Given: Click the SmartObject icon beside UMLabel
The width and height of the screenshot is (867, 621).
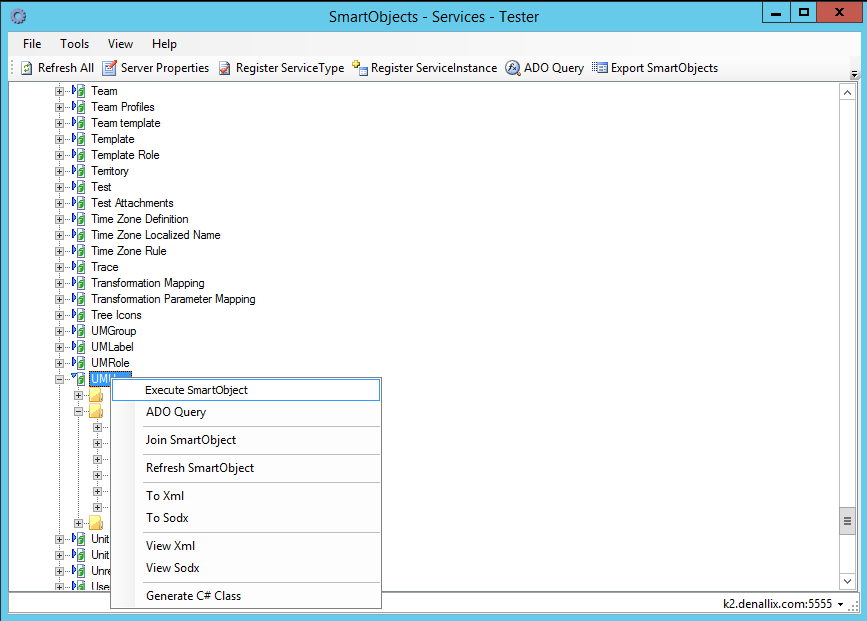Looking at the screenshot, I should [x=79, y=348].
